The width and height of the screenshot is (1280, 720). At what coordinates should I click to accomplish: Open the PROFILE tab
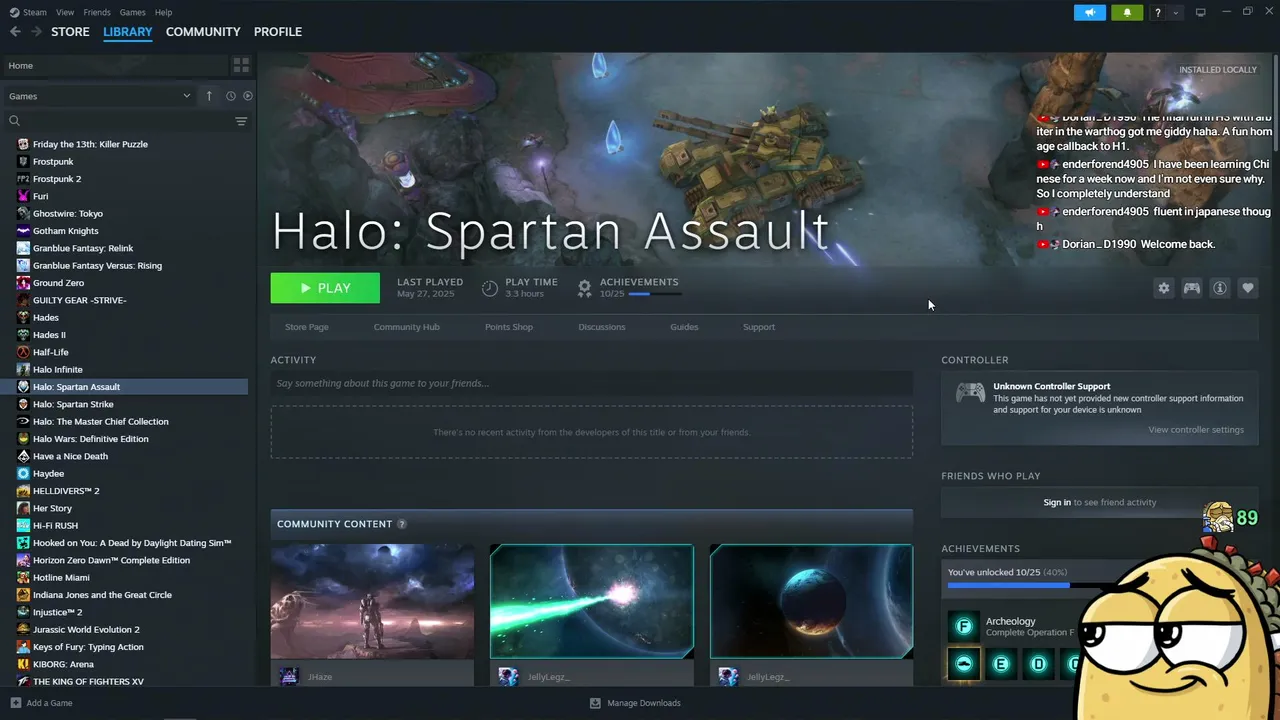(278, 32)
